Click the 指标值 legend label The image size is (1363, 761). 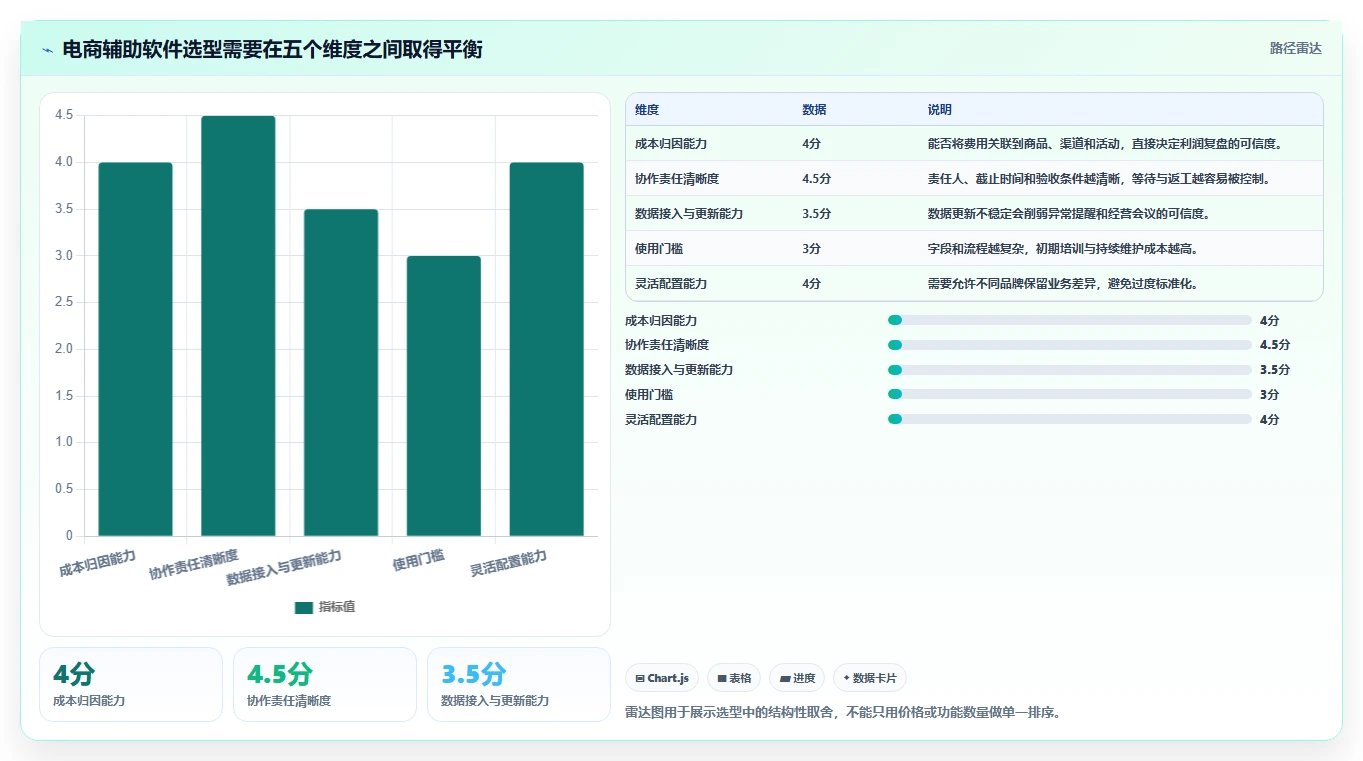pyautogui.click(x=337, y=608)
